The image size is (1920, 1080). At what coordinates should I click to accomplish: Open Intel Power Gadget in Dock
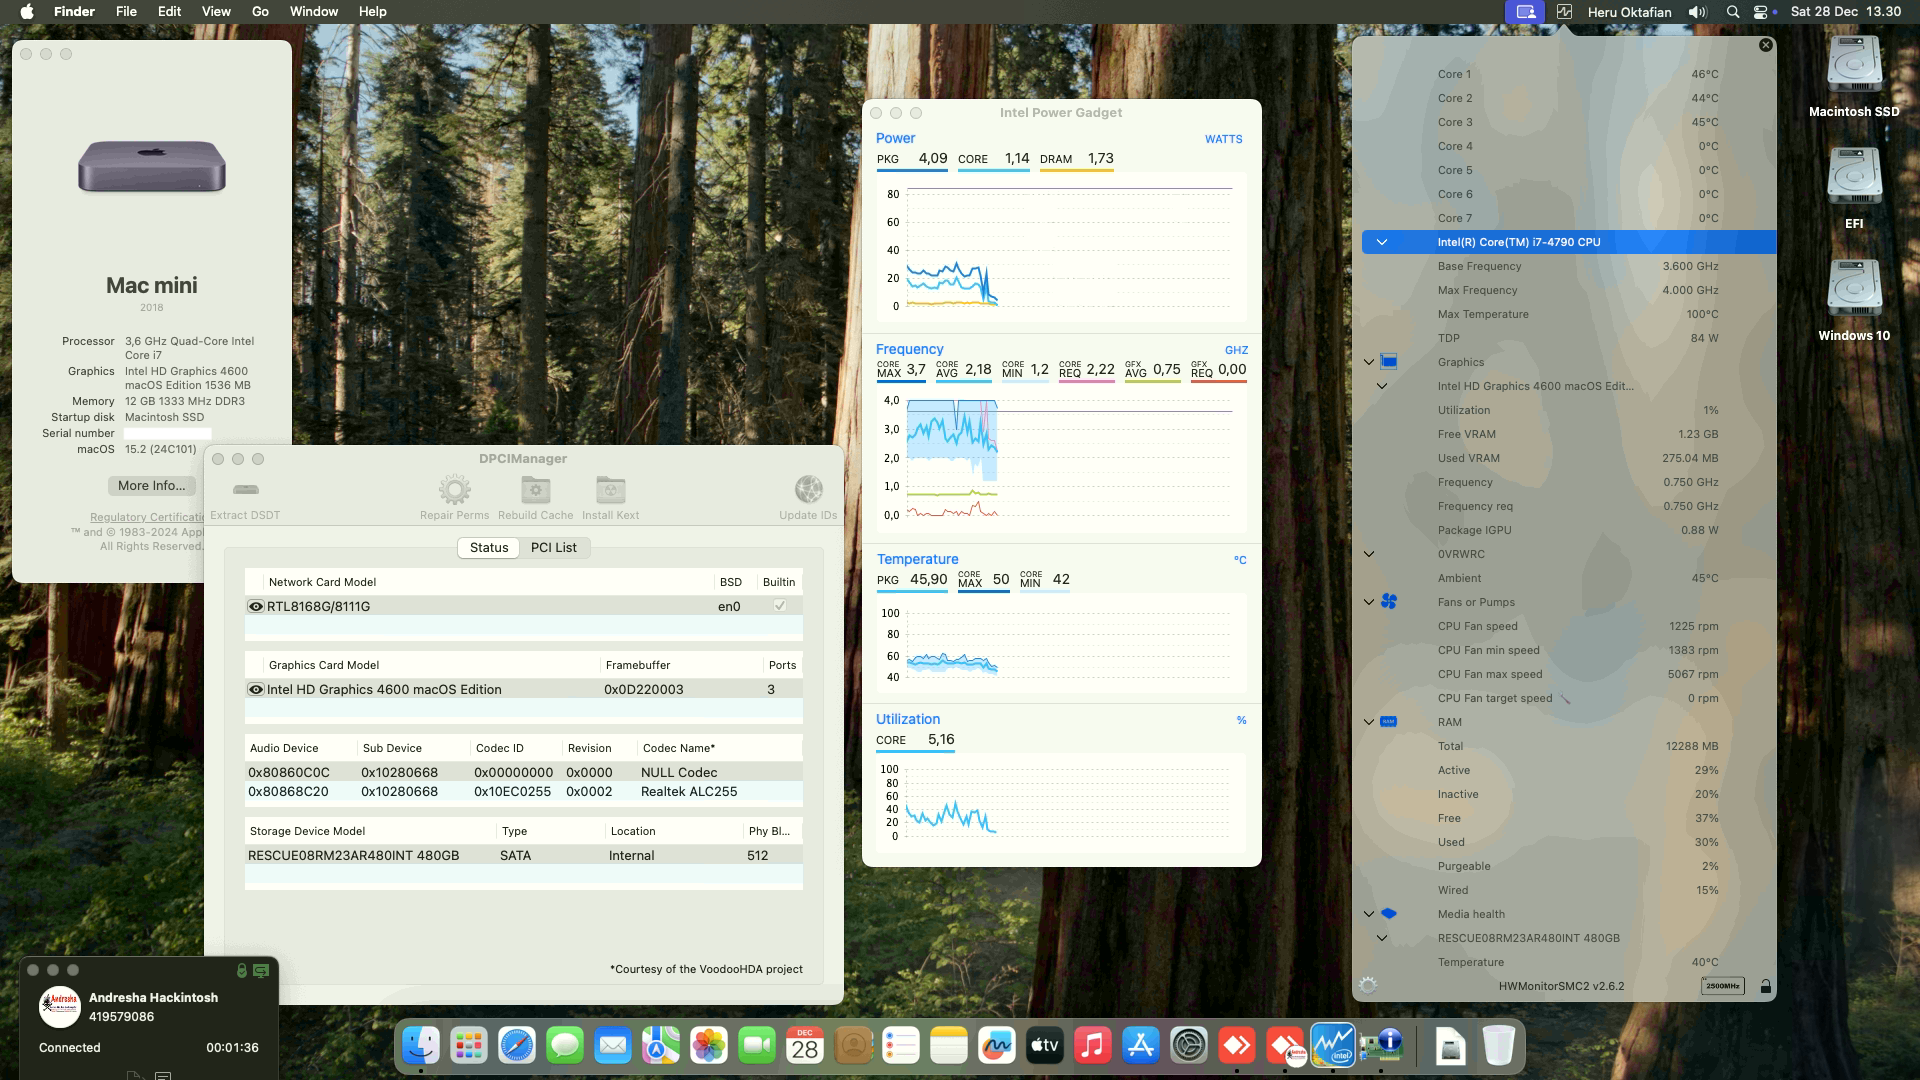click(x=1333, y=1046)
